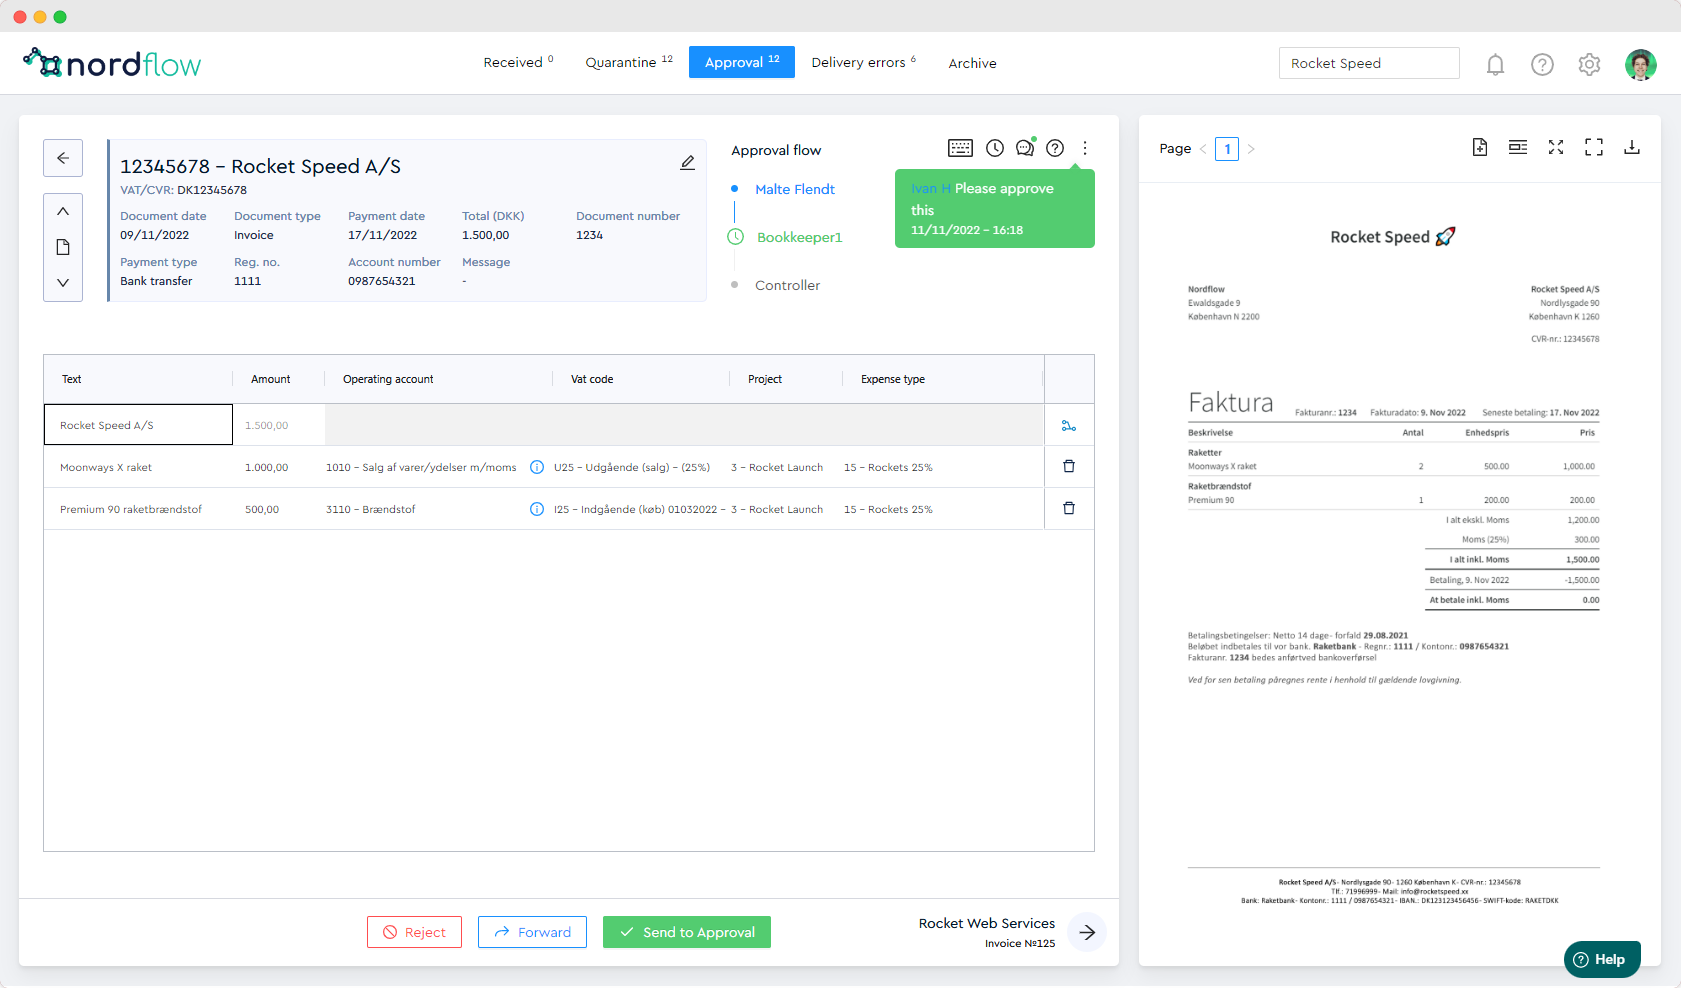Click the Rocket Speed company search field
Image resolution: width=1681 pixels, height=988 pixels.
click(1368, 63)
